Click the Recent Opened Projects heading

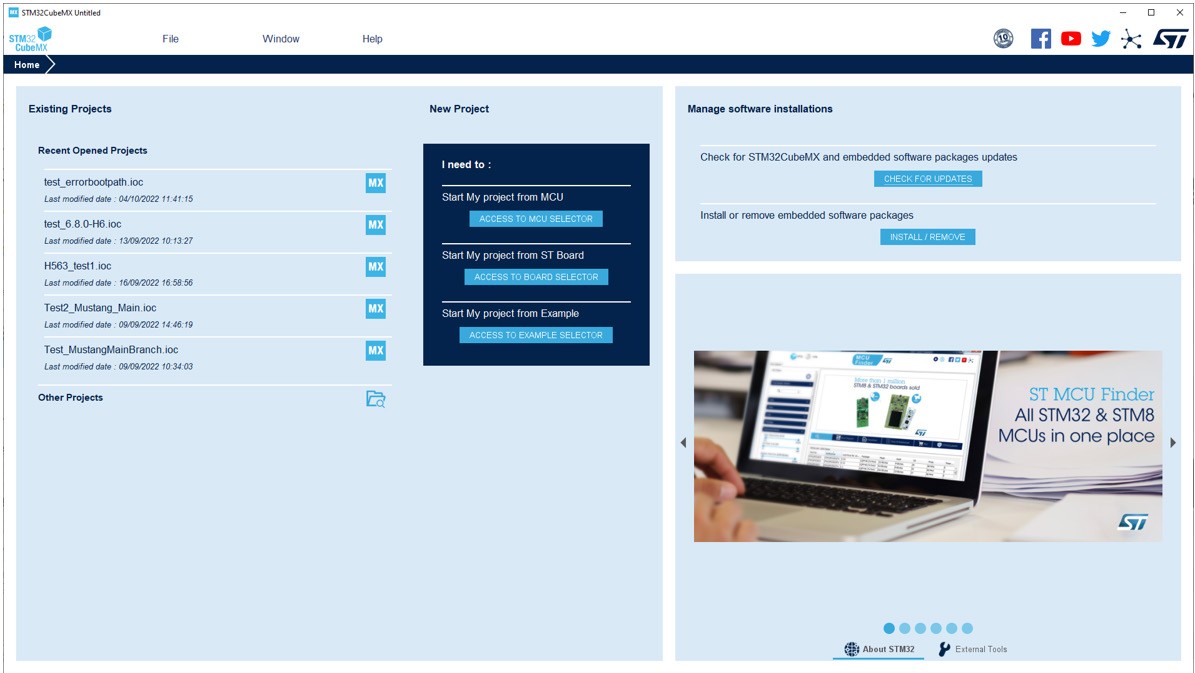pos(92,151)
